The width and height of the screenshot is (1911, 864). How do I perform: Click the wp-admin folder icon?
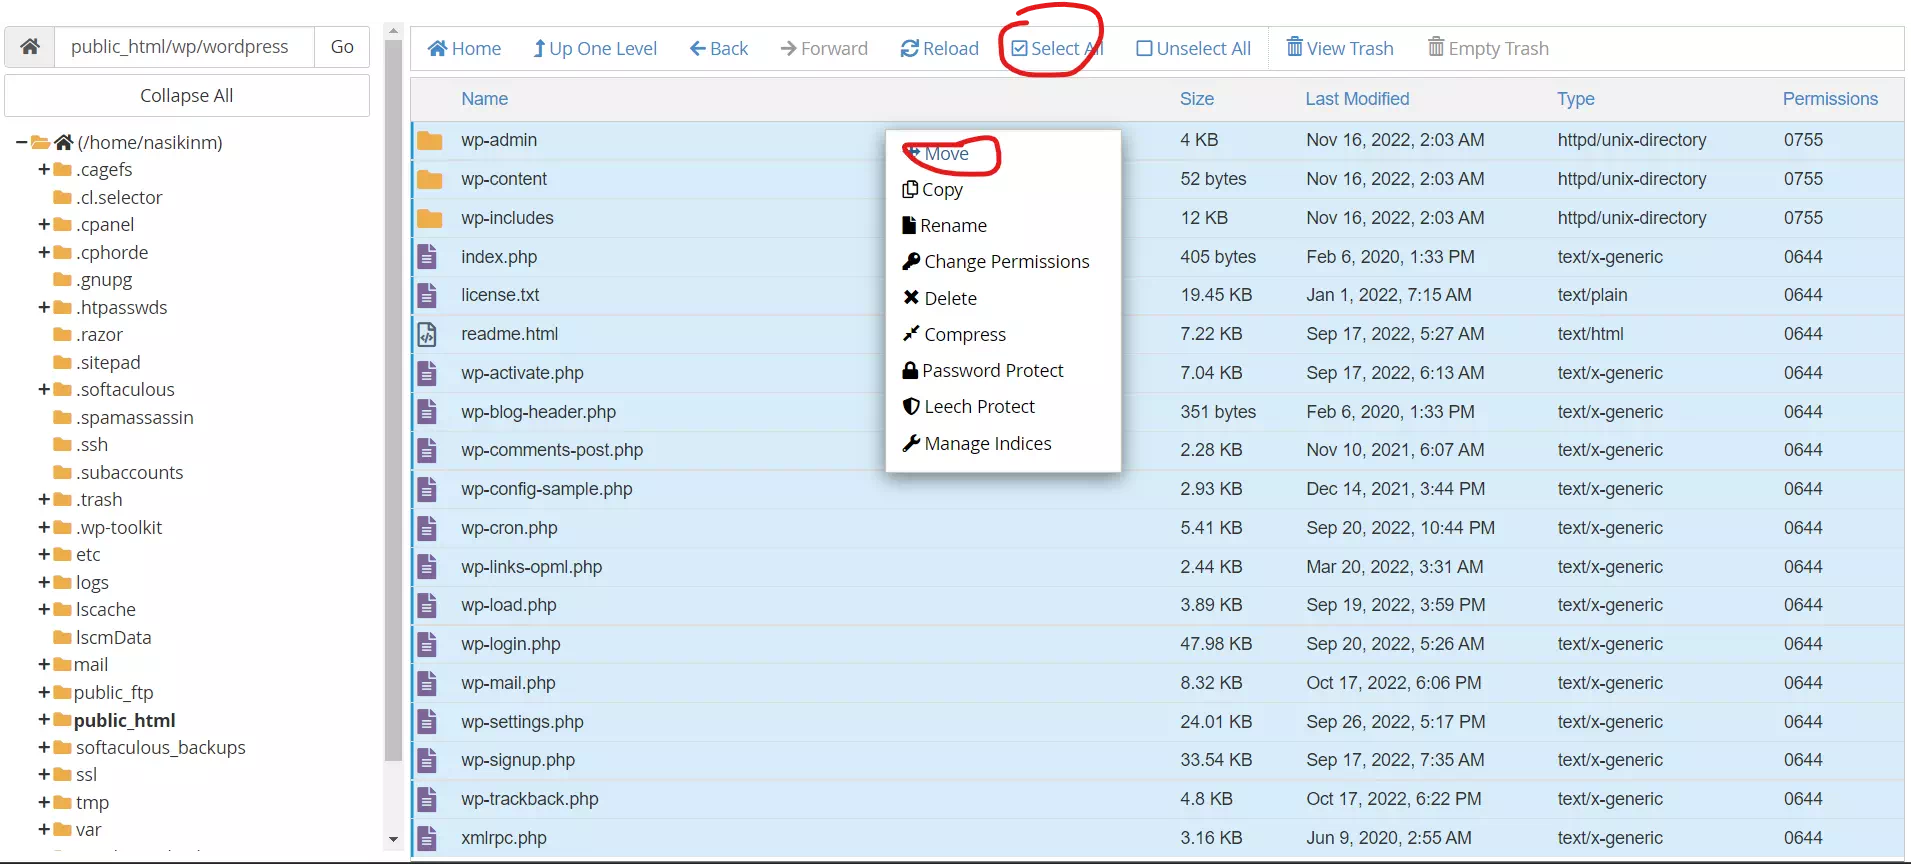(430, 140)
